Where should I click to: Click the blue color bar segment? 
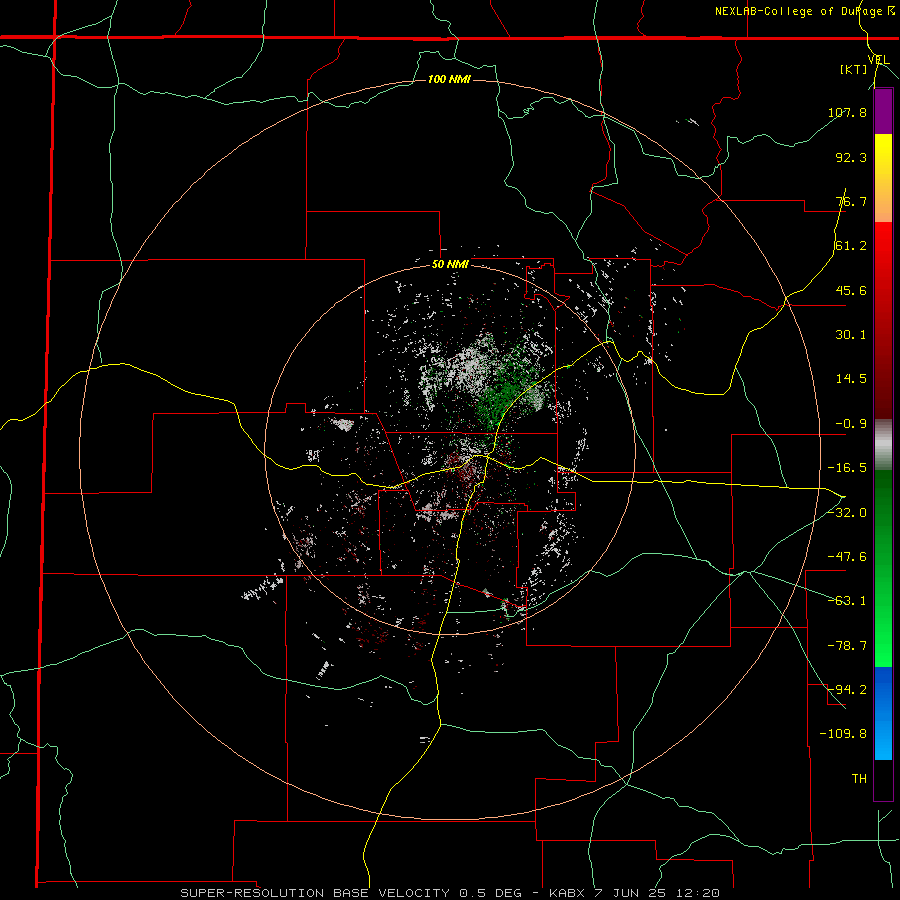883,713
